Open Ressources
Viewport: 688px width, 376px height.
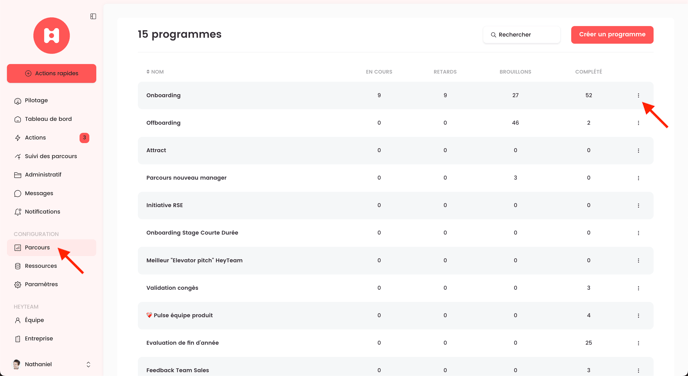tap(40, 266)
